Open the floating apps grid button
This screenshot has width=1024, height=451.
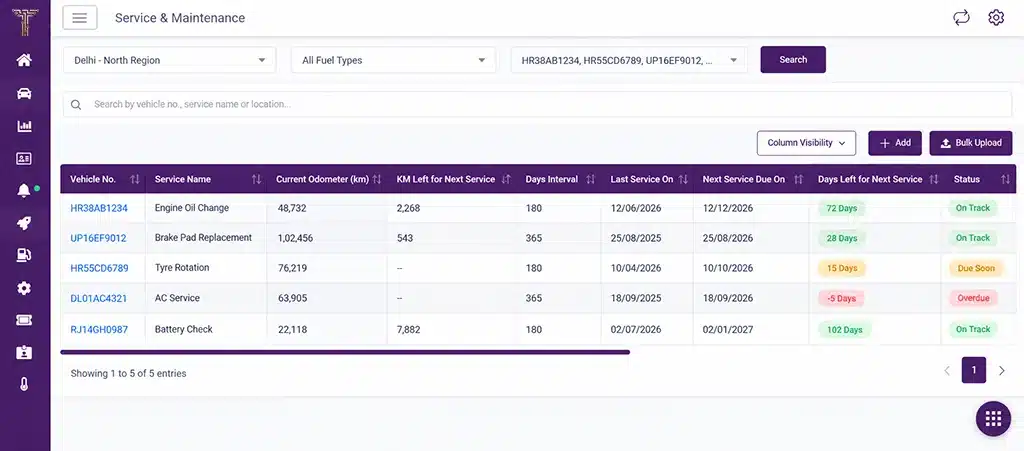[993, 418]
